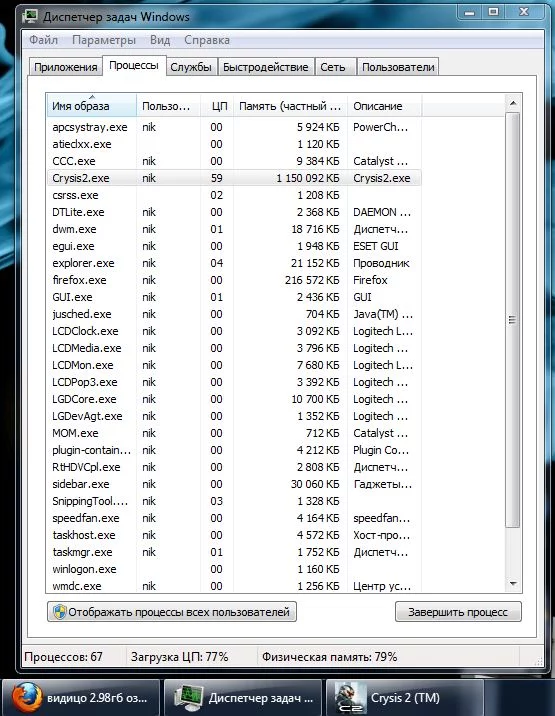Open the Вид menu

point(160,40)
